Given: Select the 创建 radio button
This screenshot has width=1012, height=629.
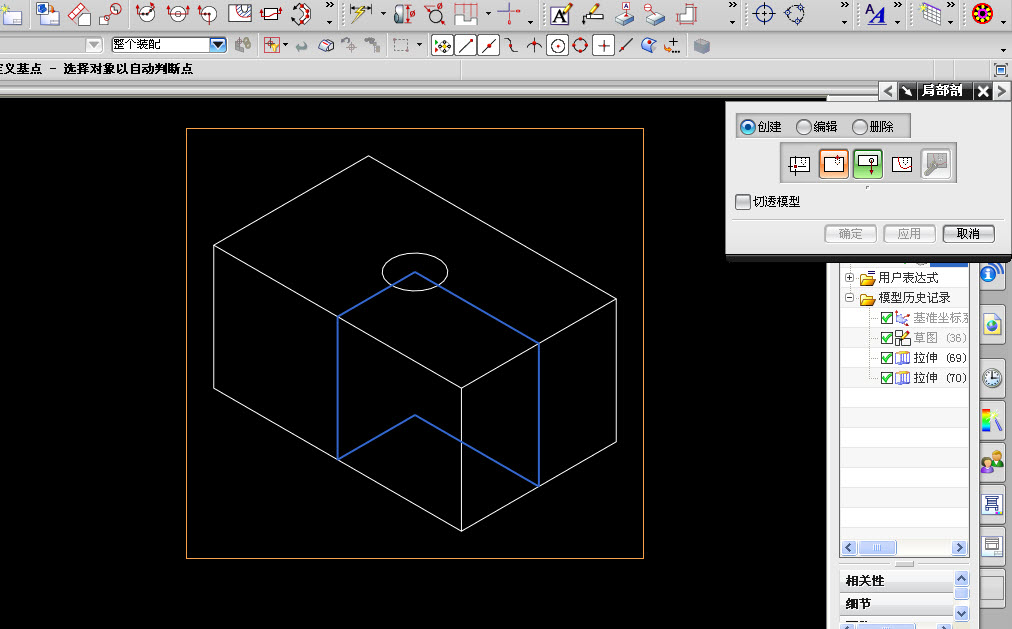Looking at the screenshot, I should point(747,127).
